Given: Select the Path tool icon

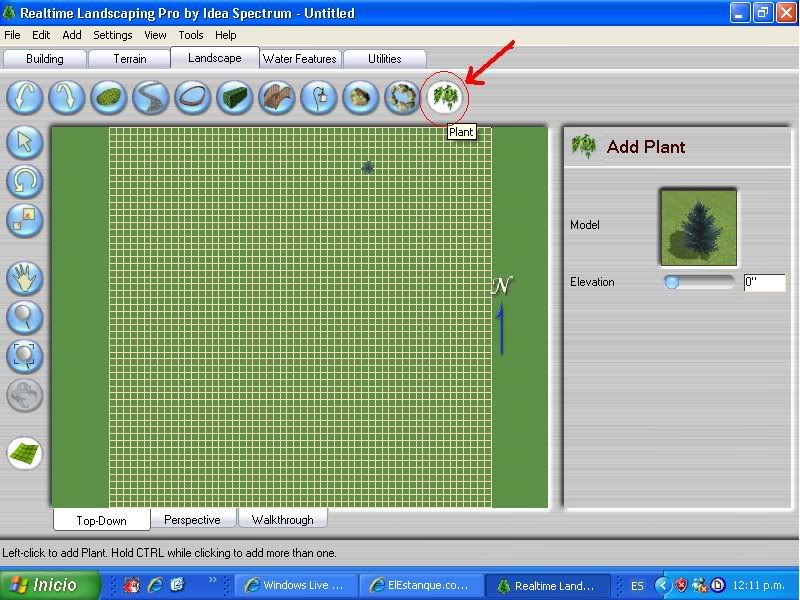Looking at the screenshot, I should (151, 96).
